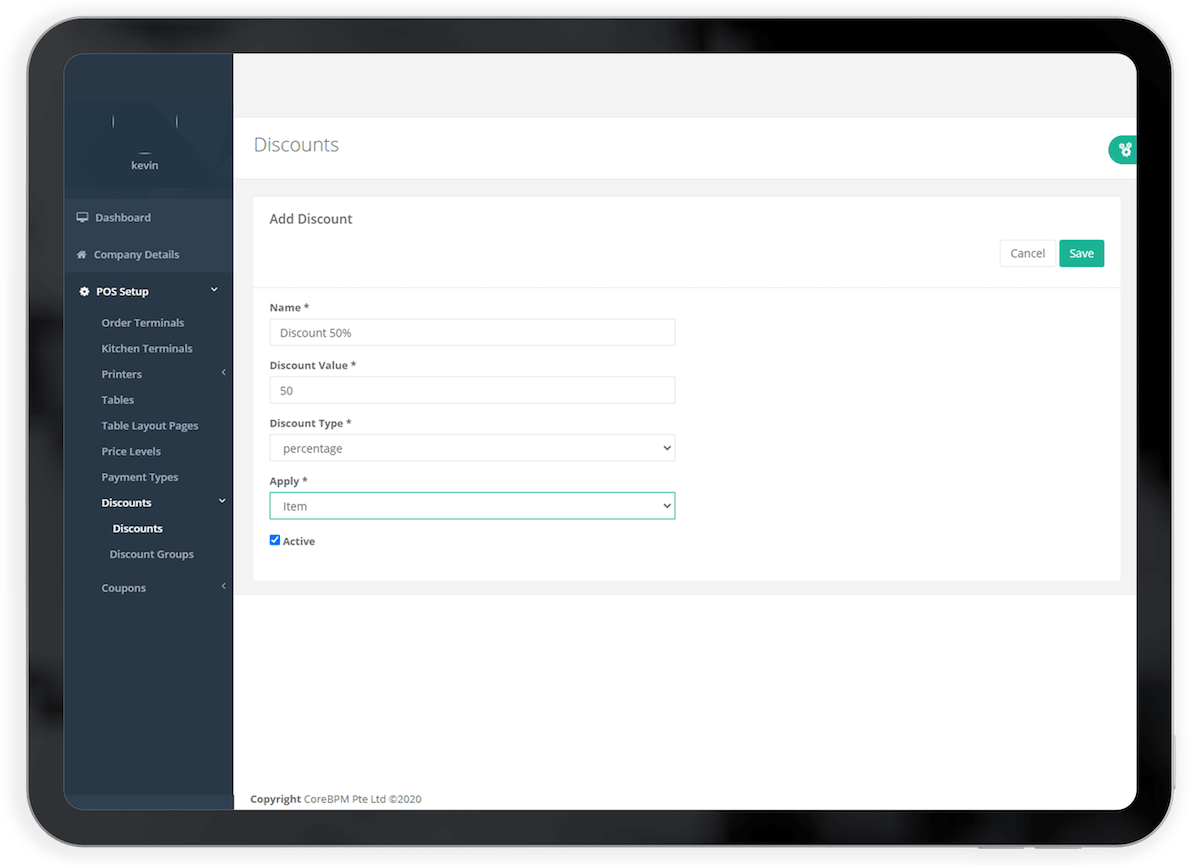Open Table Layout Pages
Viewport: 1200px width, 865px height.
[149, 426]
